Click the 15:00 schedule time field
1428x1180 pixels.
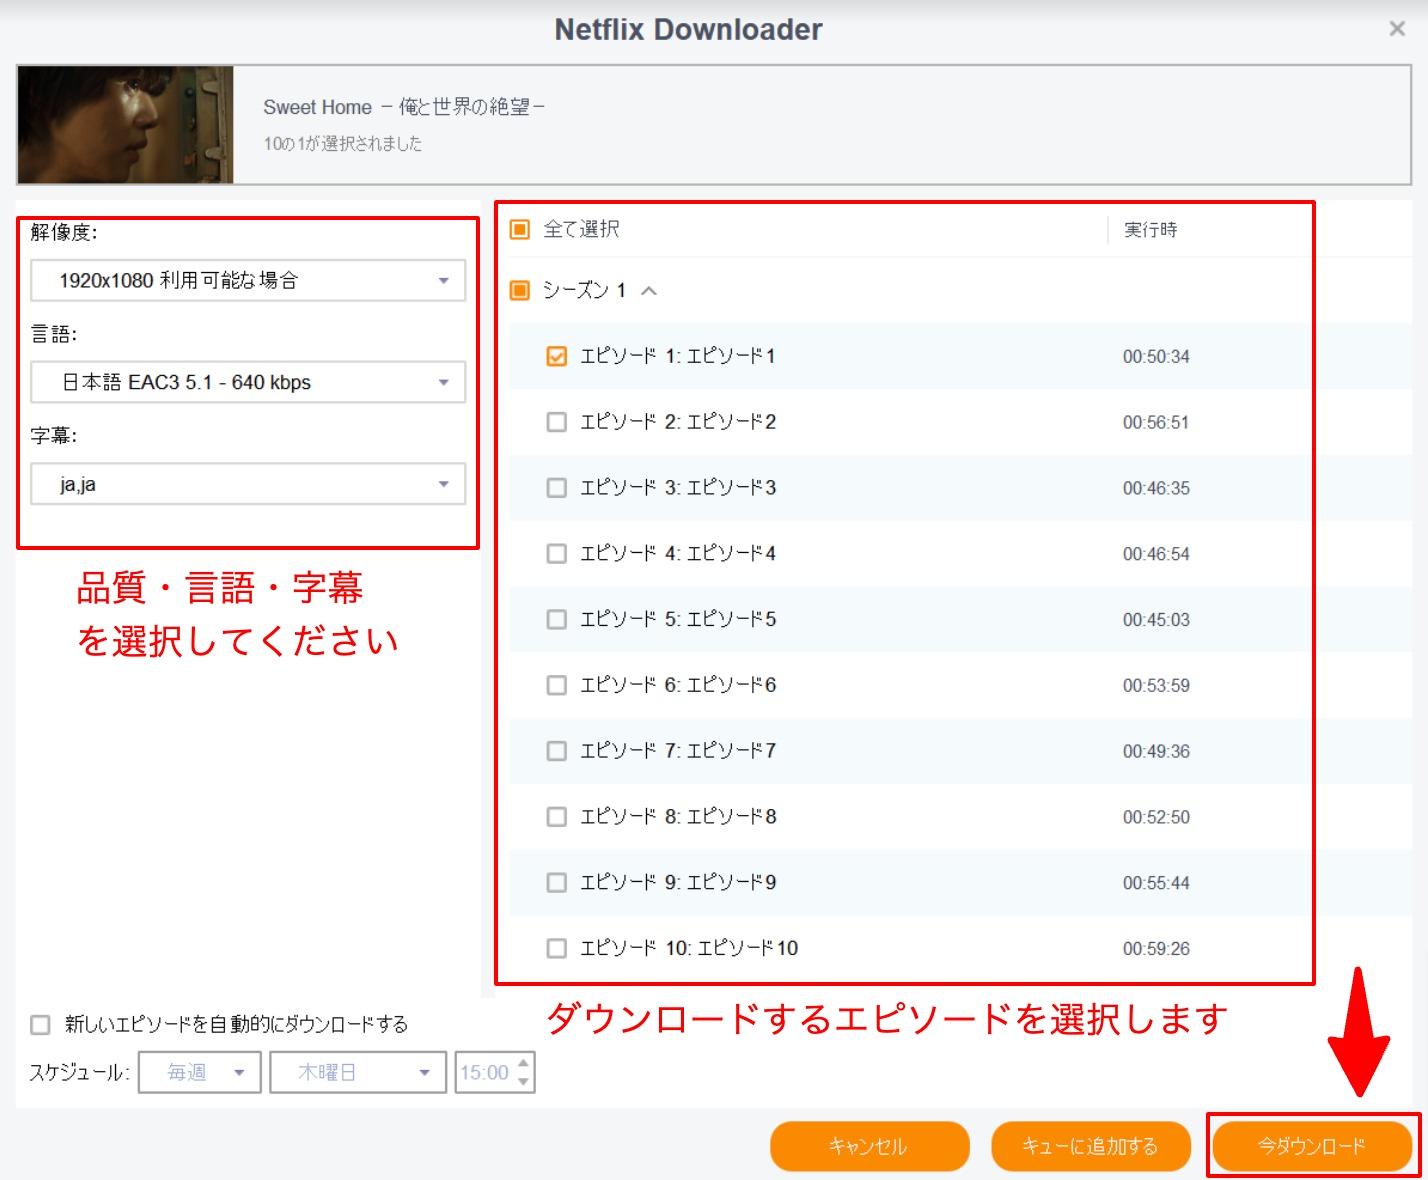click(x=485, y=1072)
